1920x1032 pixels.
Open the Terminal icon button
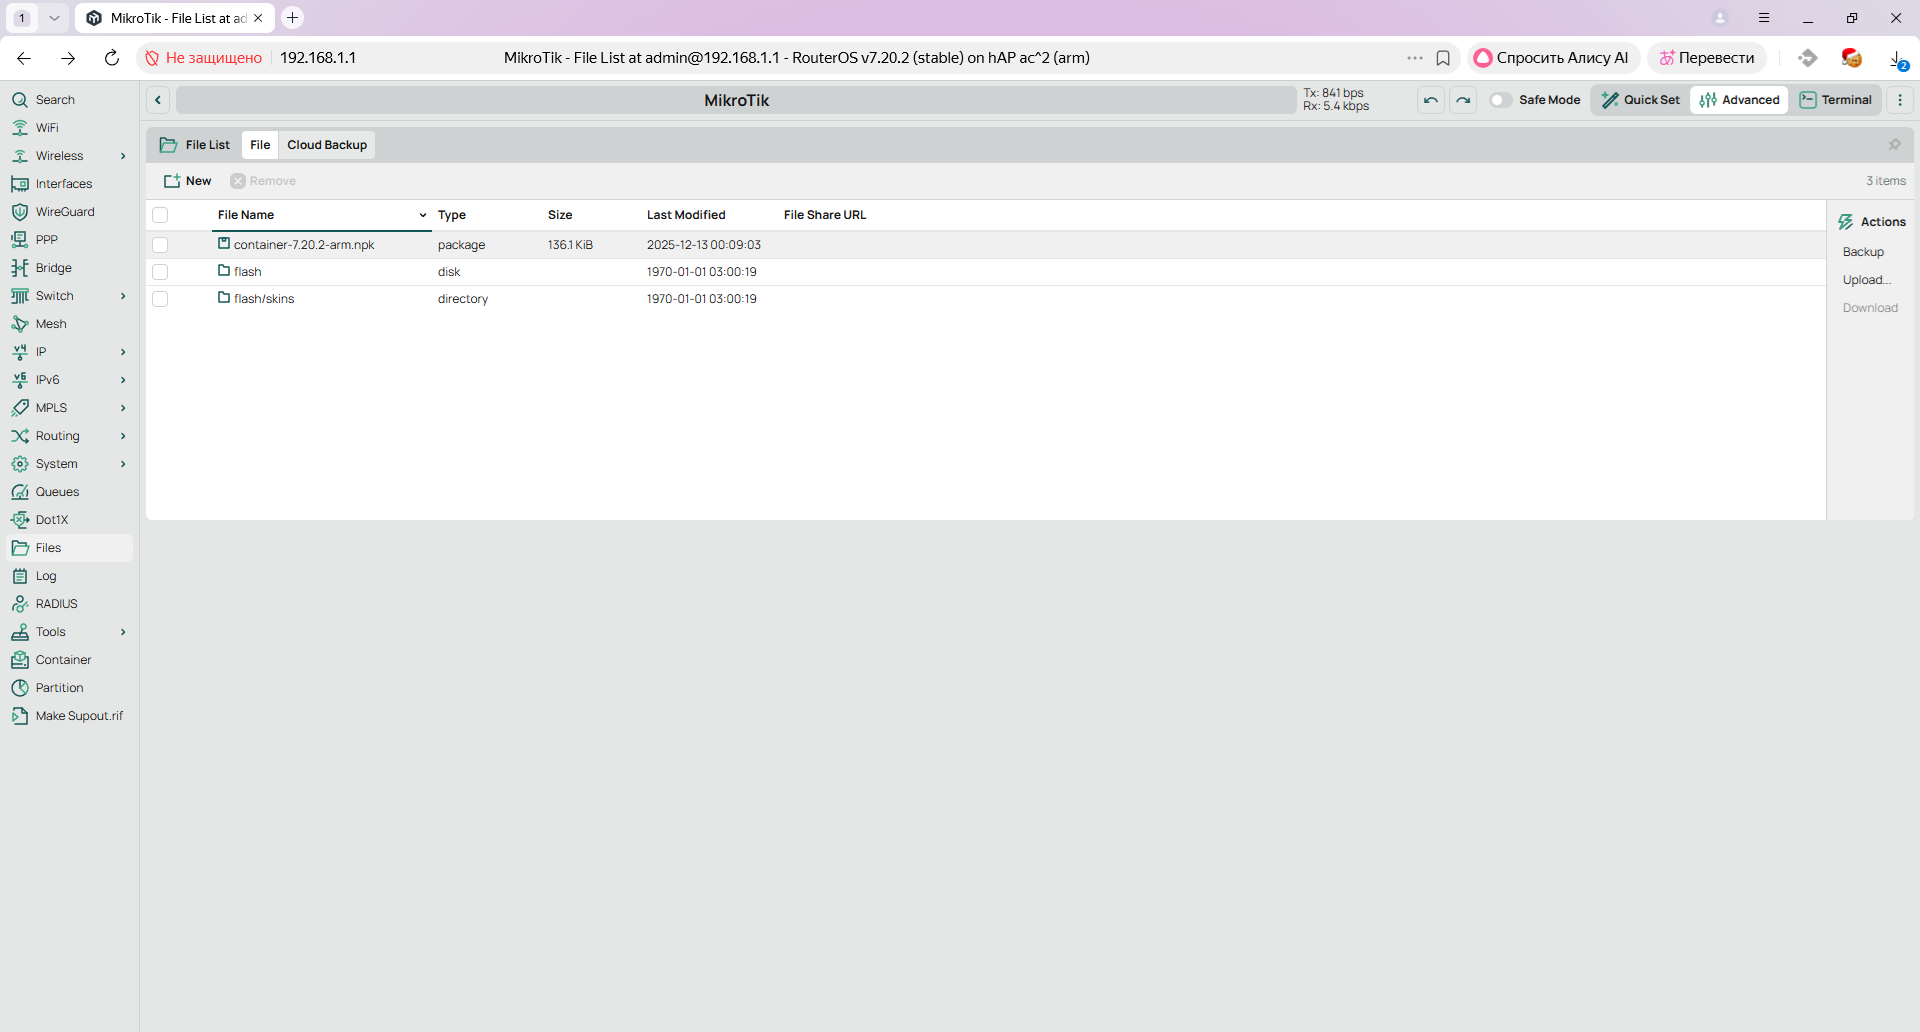coord(1836,100)
